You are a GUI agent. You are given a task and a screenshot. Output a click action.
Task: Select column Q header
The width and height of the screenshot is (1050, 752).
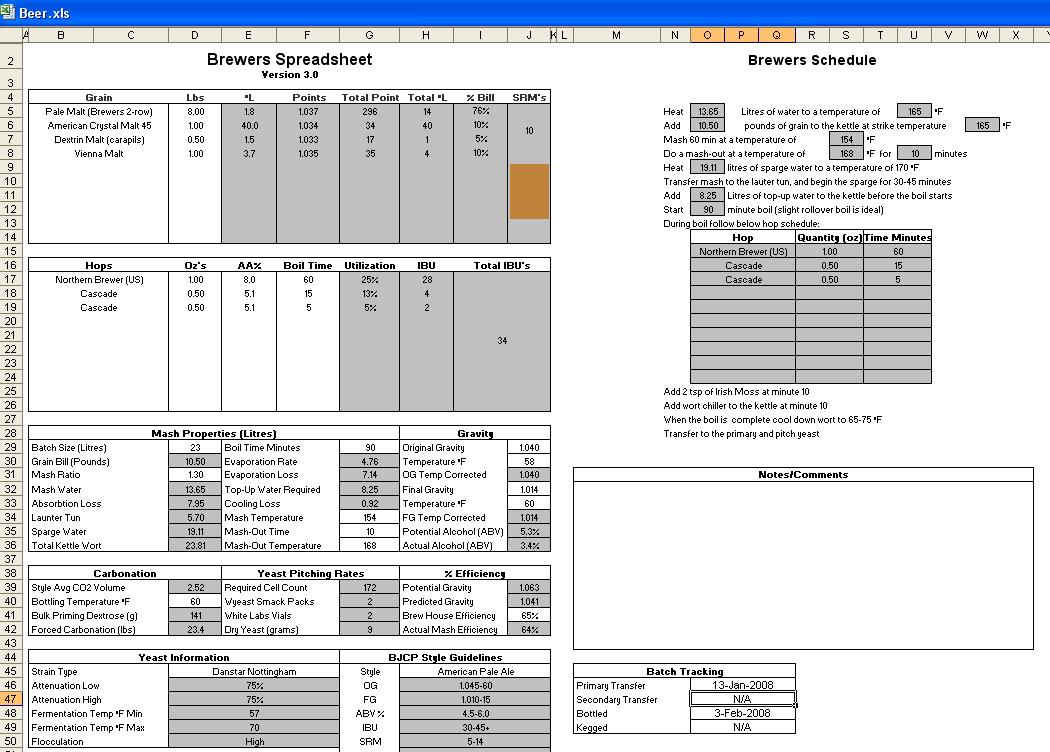coord(777,35)
